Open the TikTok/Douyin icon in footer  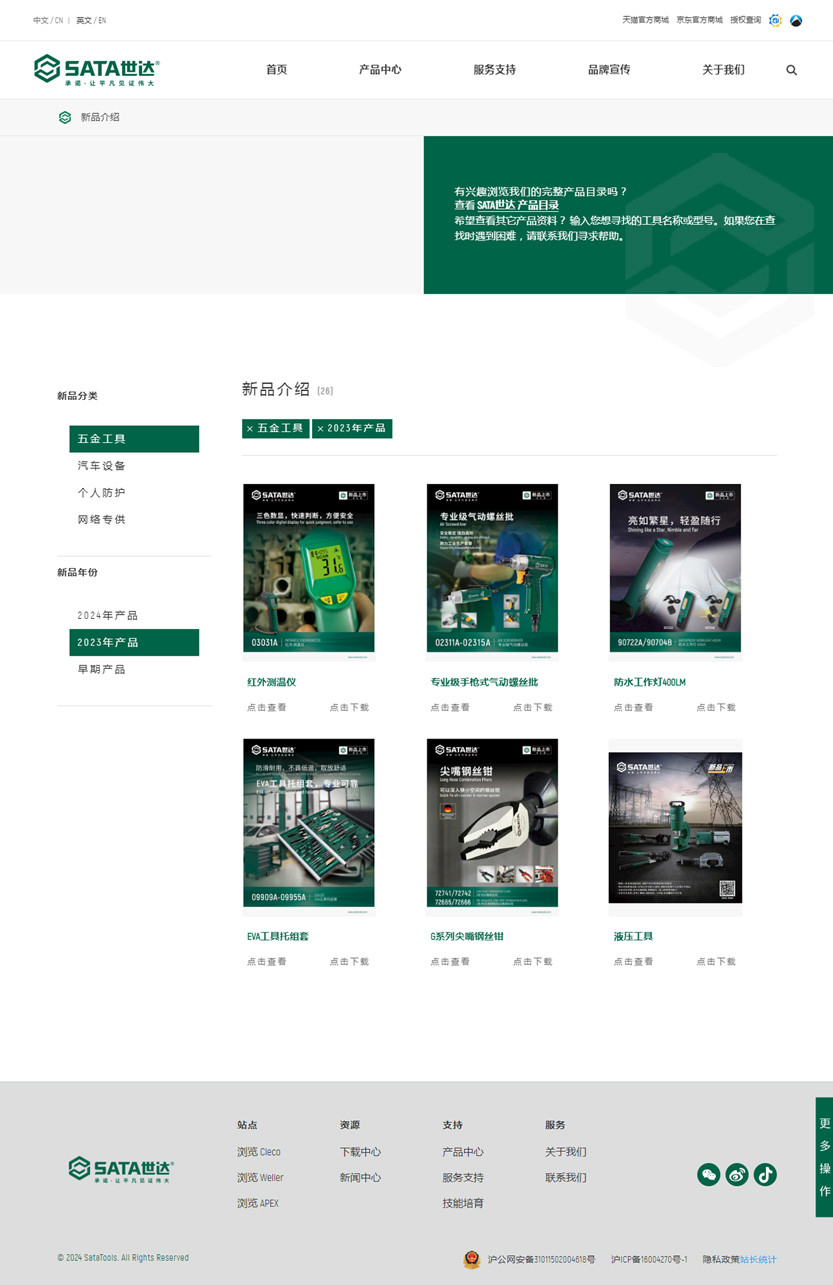pyautogui.click(x=765, y=1175)
